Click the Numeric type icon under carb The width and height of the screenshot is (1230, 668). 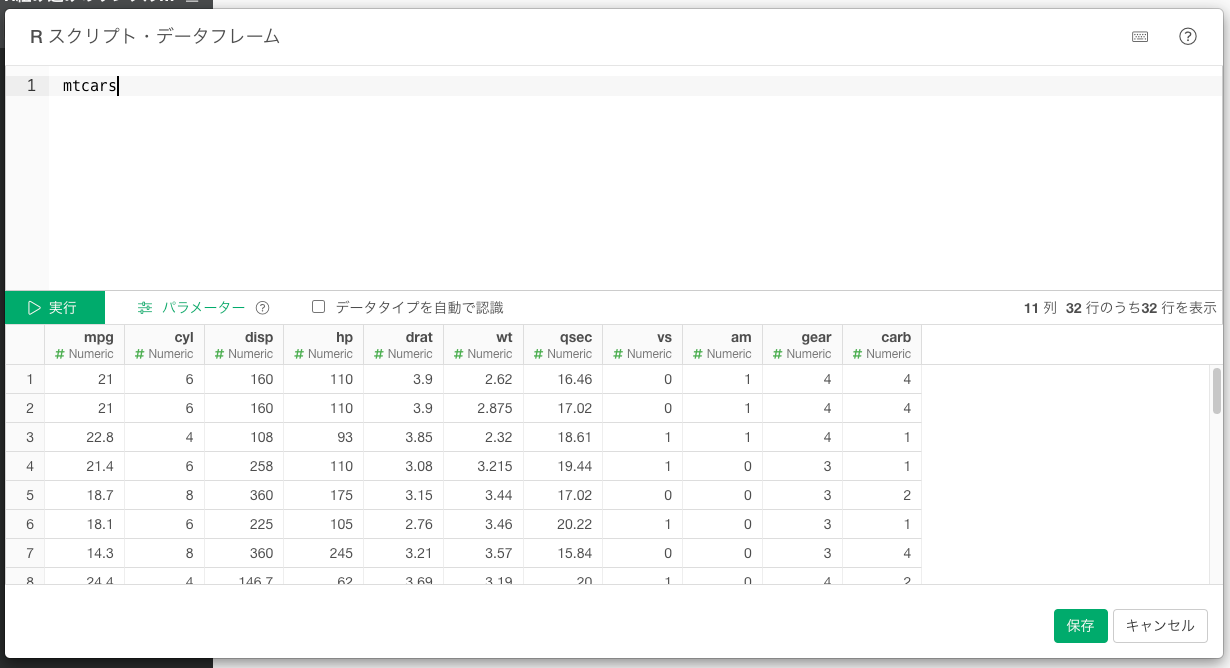858,354
